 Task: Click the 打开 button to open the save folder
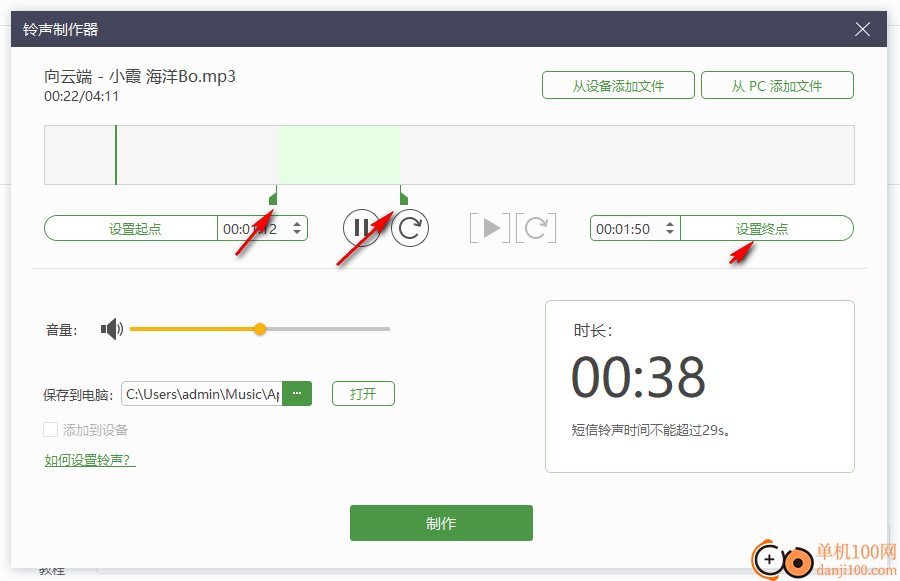(x=363, y=393)
